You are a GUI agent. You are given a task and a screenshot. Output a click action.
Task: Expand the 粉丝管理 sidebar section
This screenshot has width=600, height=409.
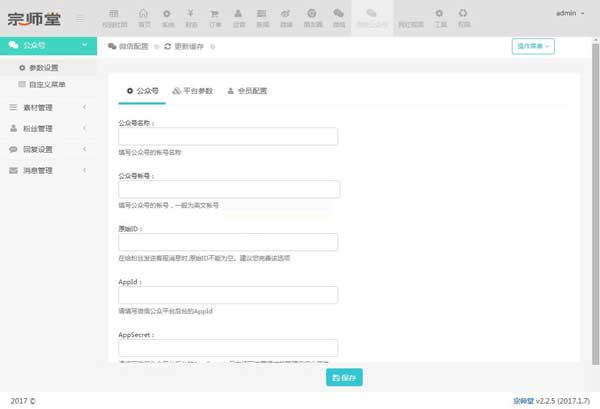[x=46, y=128]
